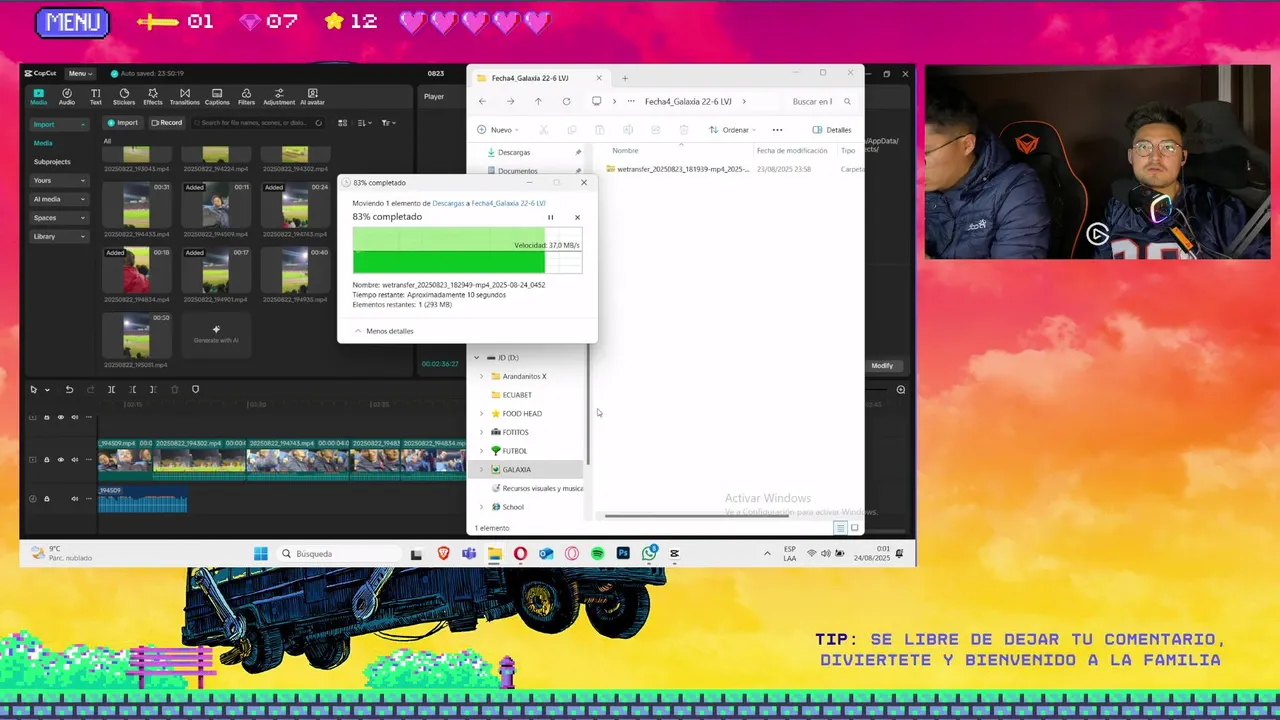The width and height of the screenshot is (1280, 720).
Task: Click the split clip tool in the timeline toolbar
Action: click(x=111, y=389)
